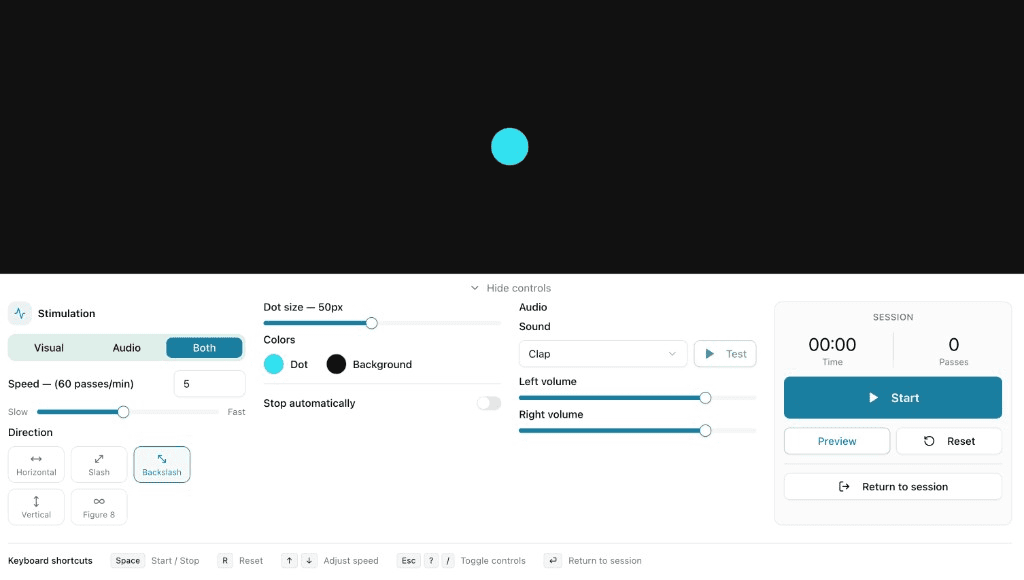The width and height of the screenshot is (1024, 580).
Task: Click the Left volume slider handle
Action: click(x=705, y=398)
